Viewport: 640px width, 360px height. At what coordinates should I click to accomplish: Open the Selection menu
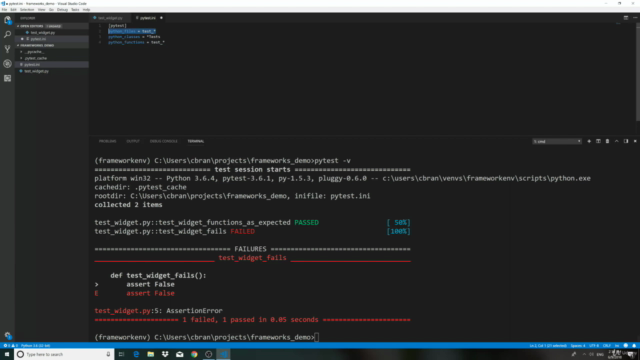27,9
